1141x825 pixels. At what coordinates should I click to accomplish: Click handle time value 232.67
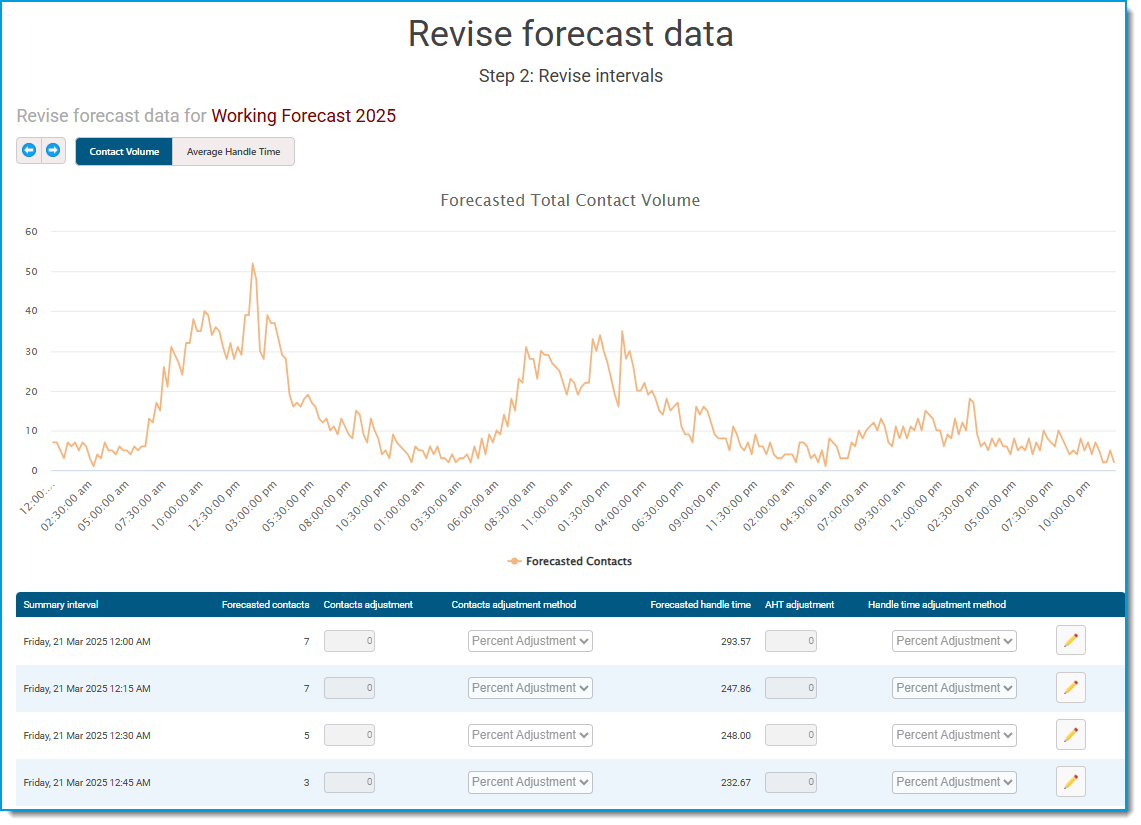tap(736, 783)
